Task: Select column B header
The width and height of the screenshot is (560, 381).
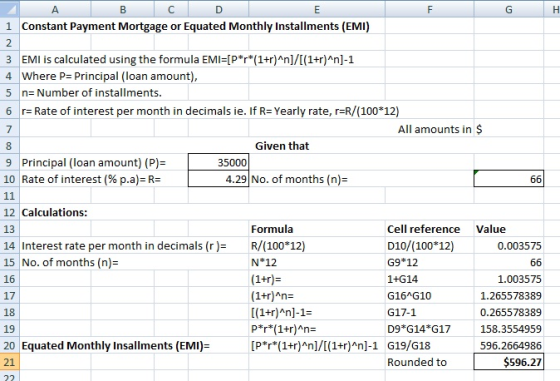Action: (x=122, y=9)
